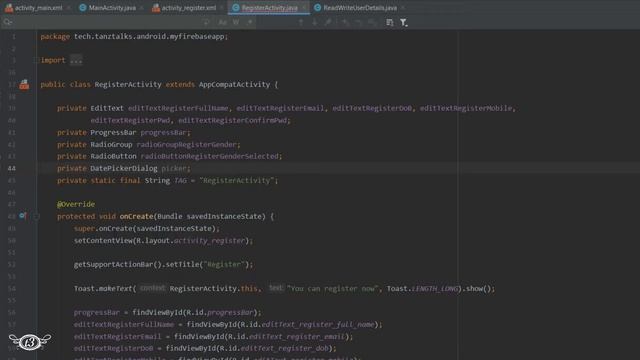Click the RegisterActivity class name
This screenshot has width=640, height=360.
pyautogui.click(x=128, y=84)
